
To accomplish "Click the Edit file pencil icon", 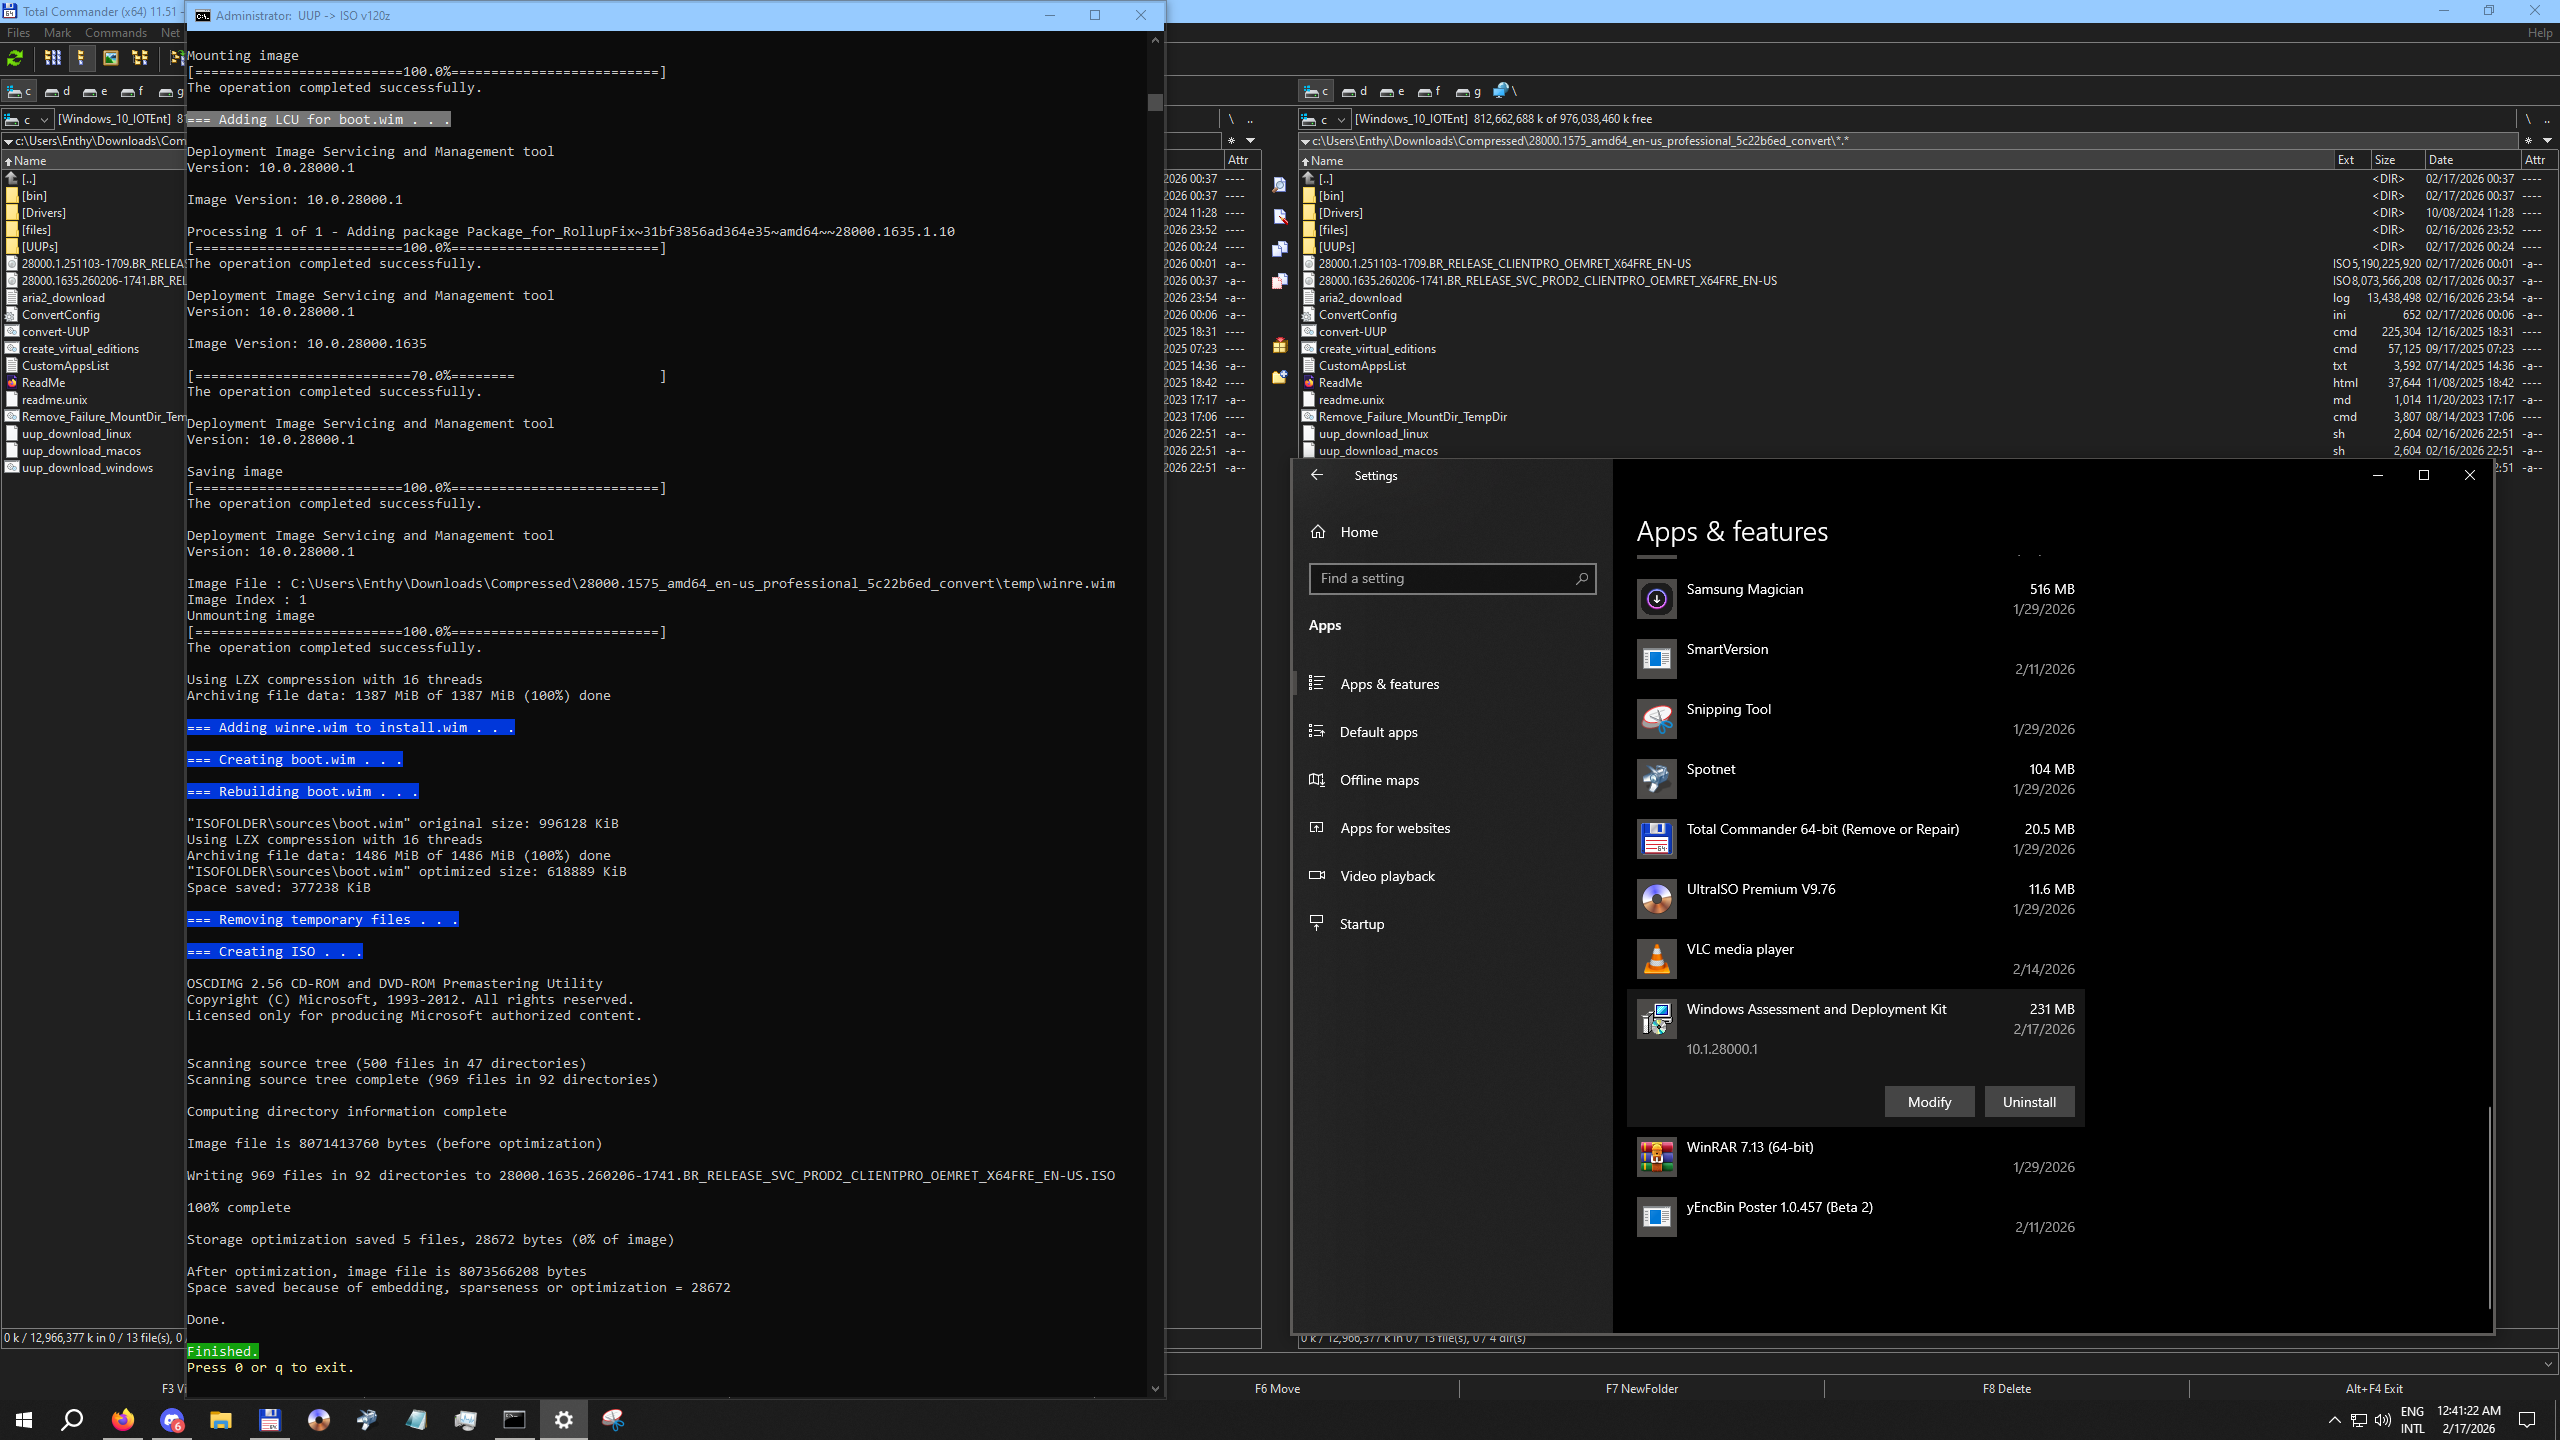I will pos(1279,217).
